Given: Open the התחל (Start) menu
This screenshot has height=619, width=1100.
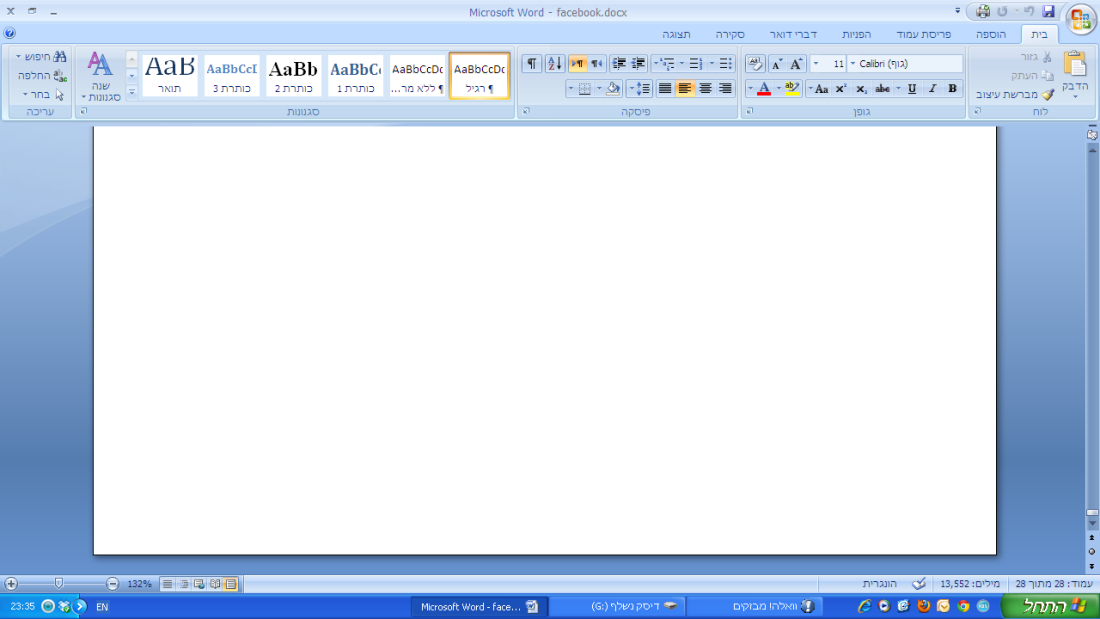Looking at the screenshot, I should (x=1049, y=606).
